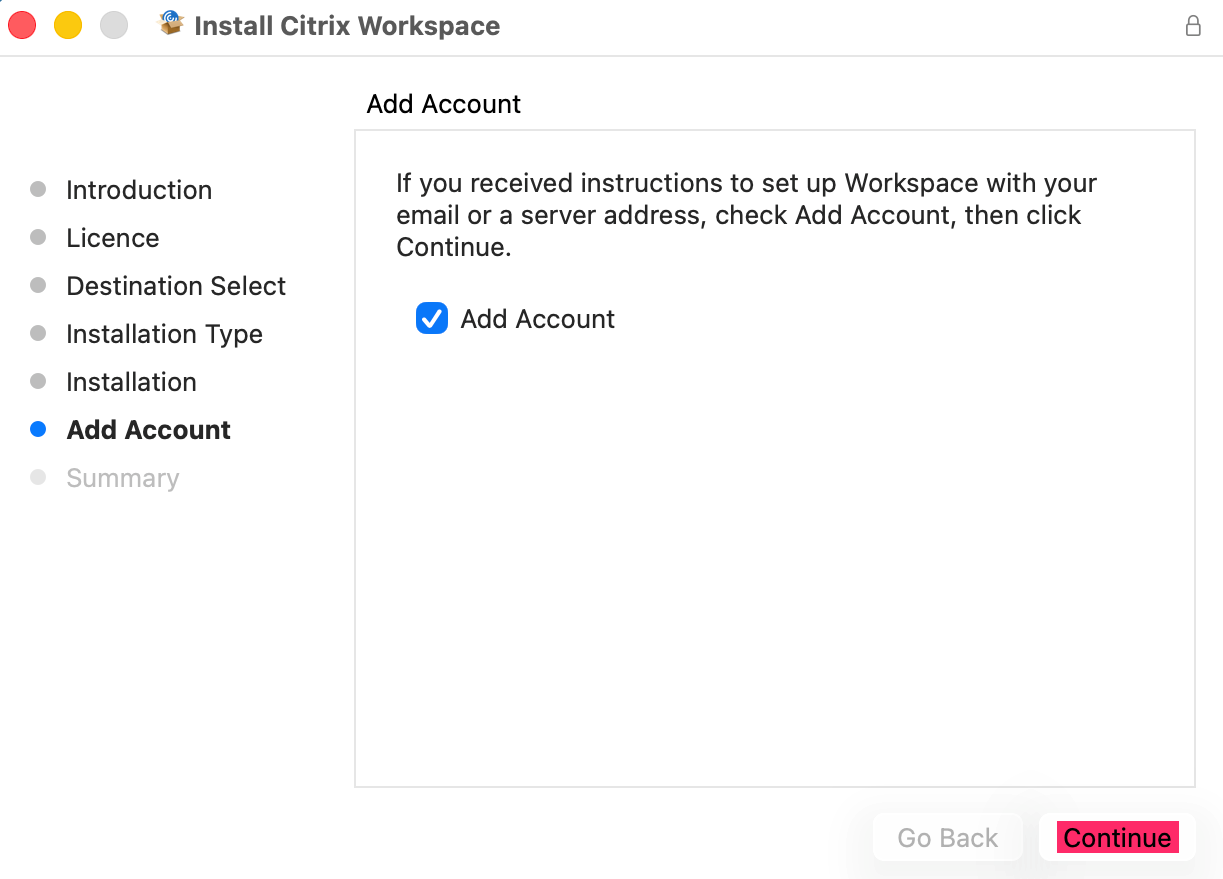
Task: Click the Summary step label
Action: [x=122, y=478]
